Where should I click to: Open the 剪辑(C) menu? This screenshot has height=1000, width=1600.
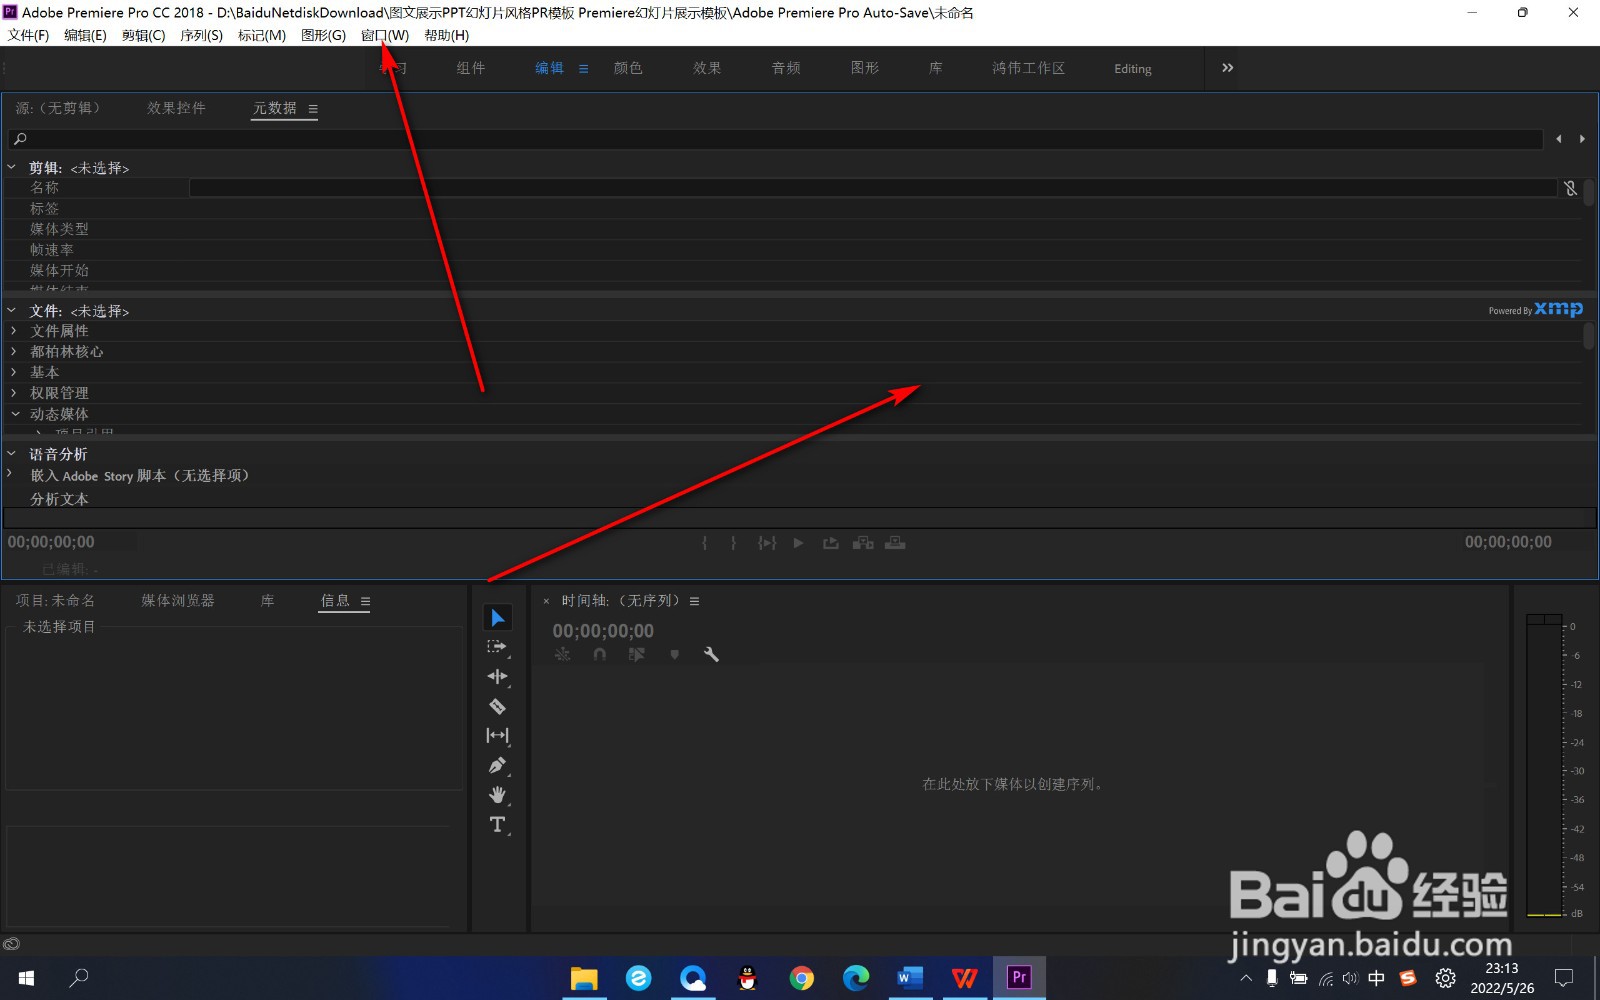(143, 35)
